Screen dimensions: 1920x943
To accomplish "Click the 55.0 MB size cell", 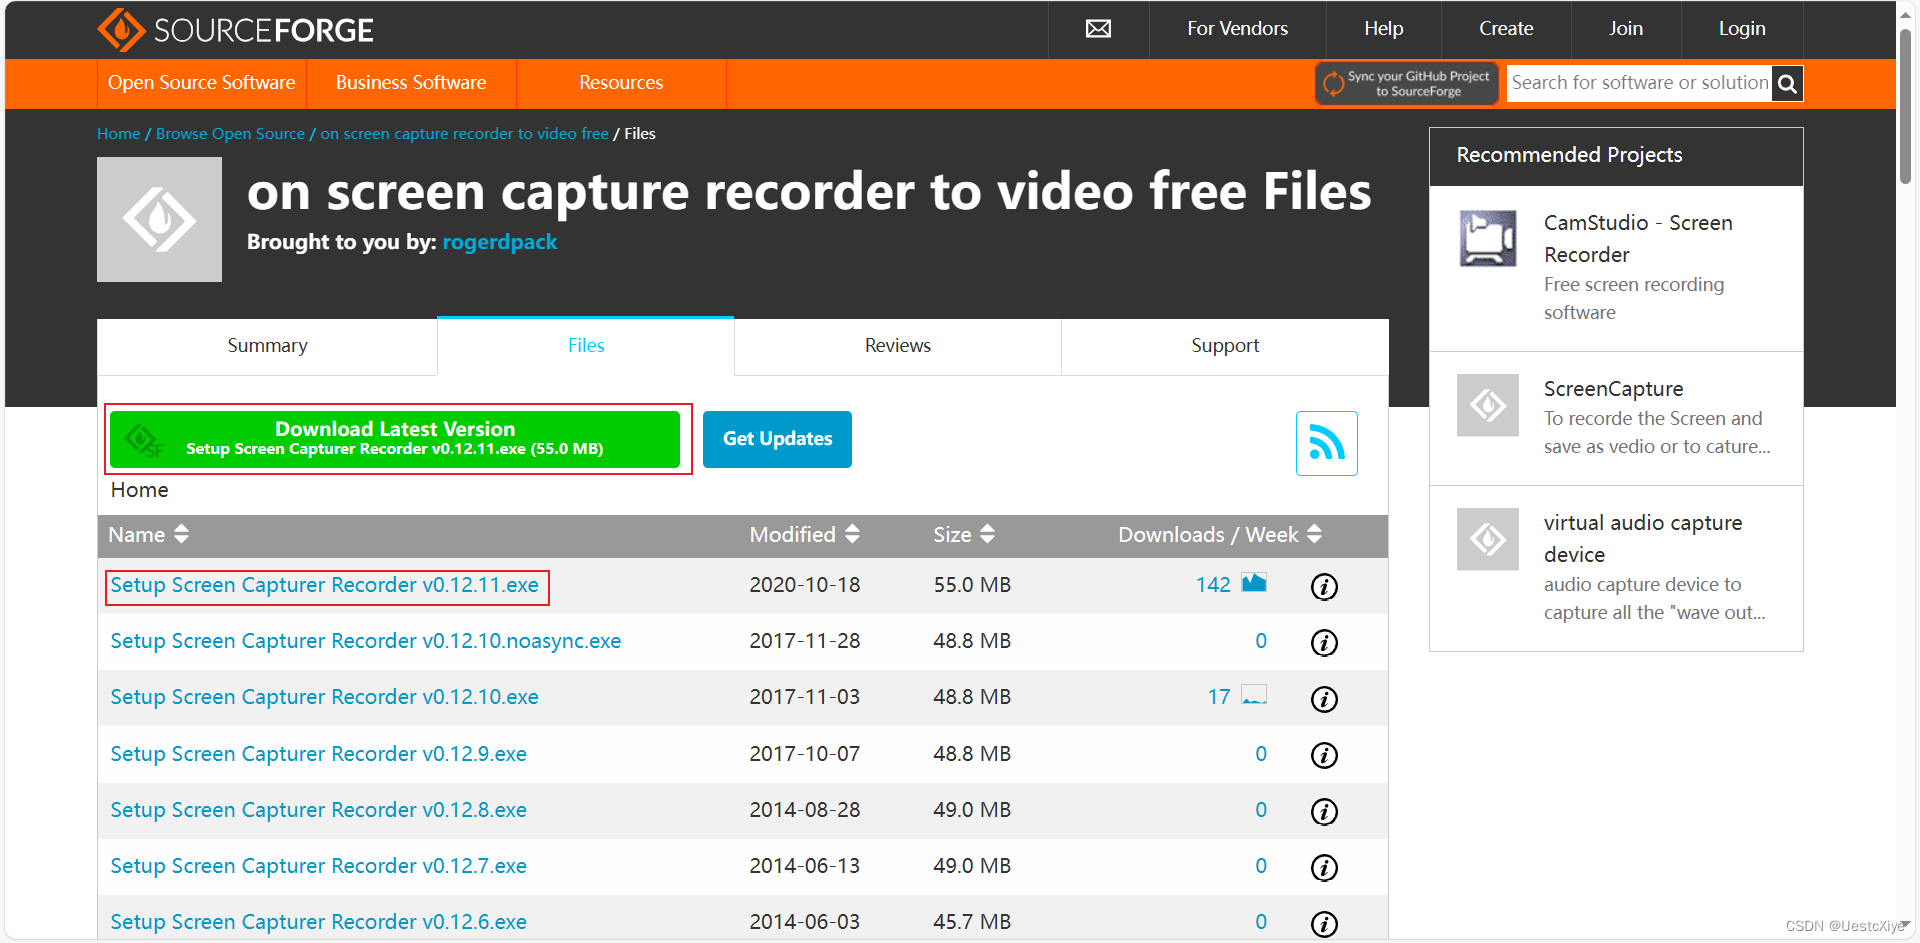I will (x=972, y=585).
